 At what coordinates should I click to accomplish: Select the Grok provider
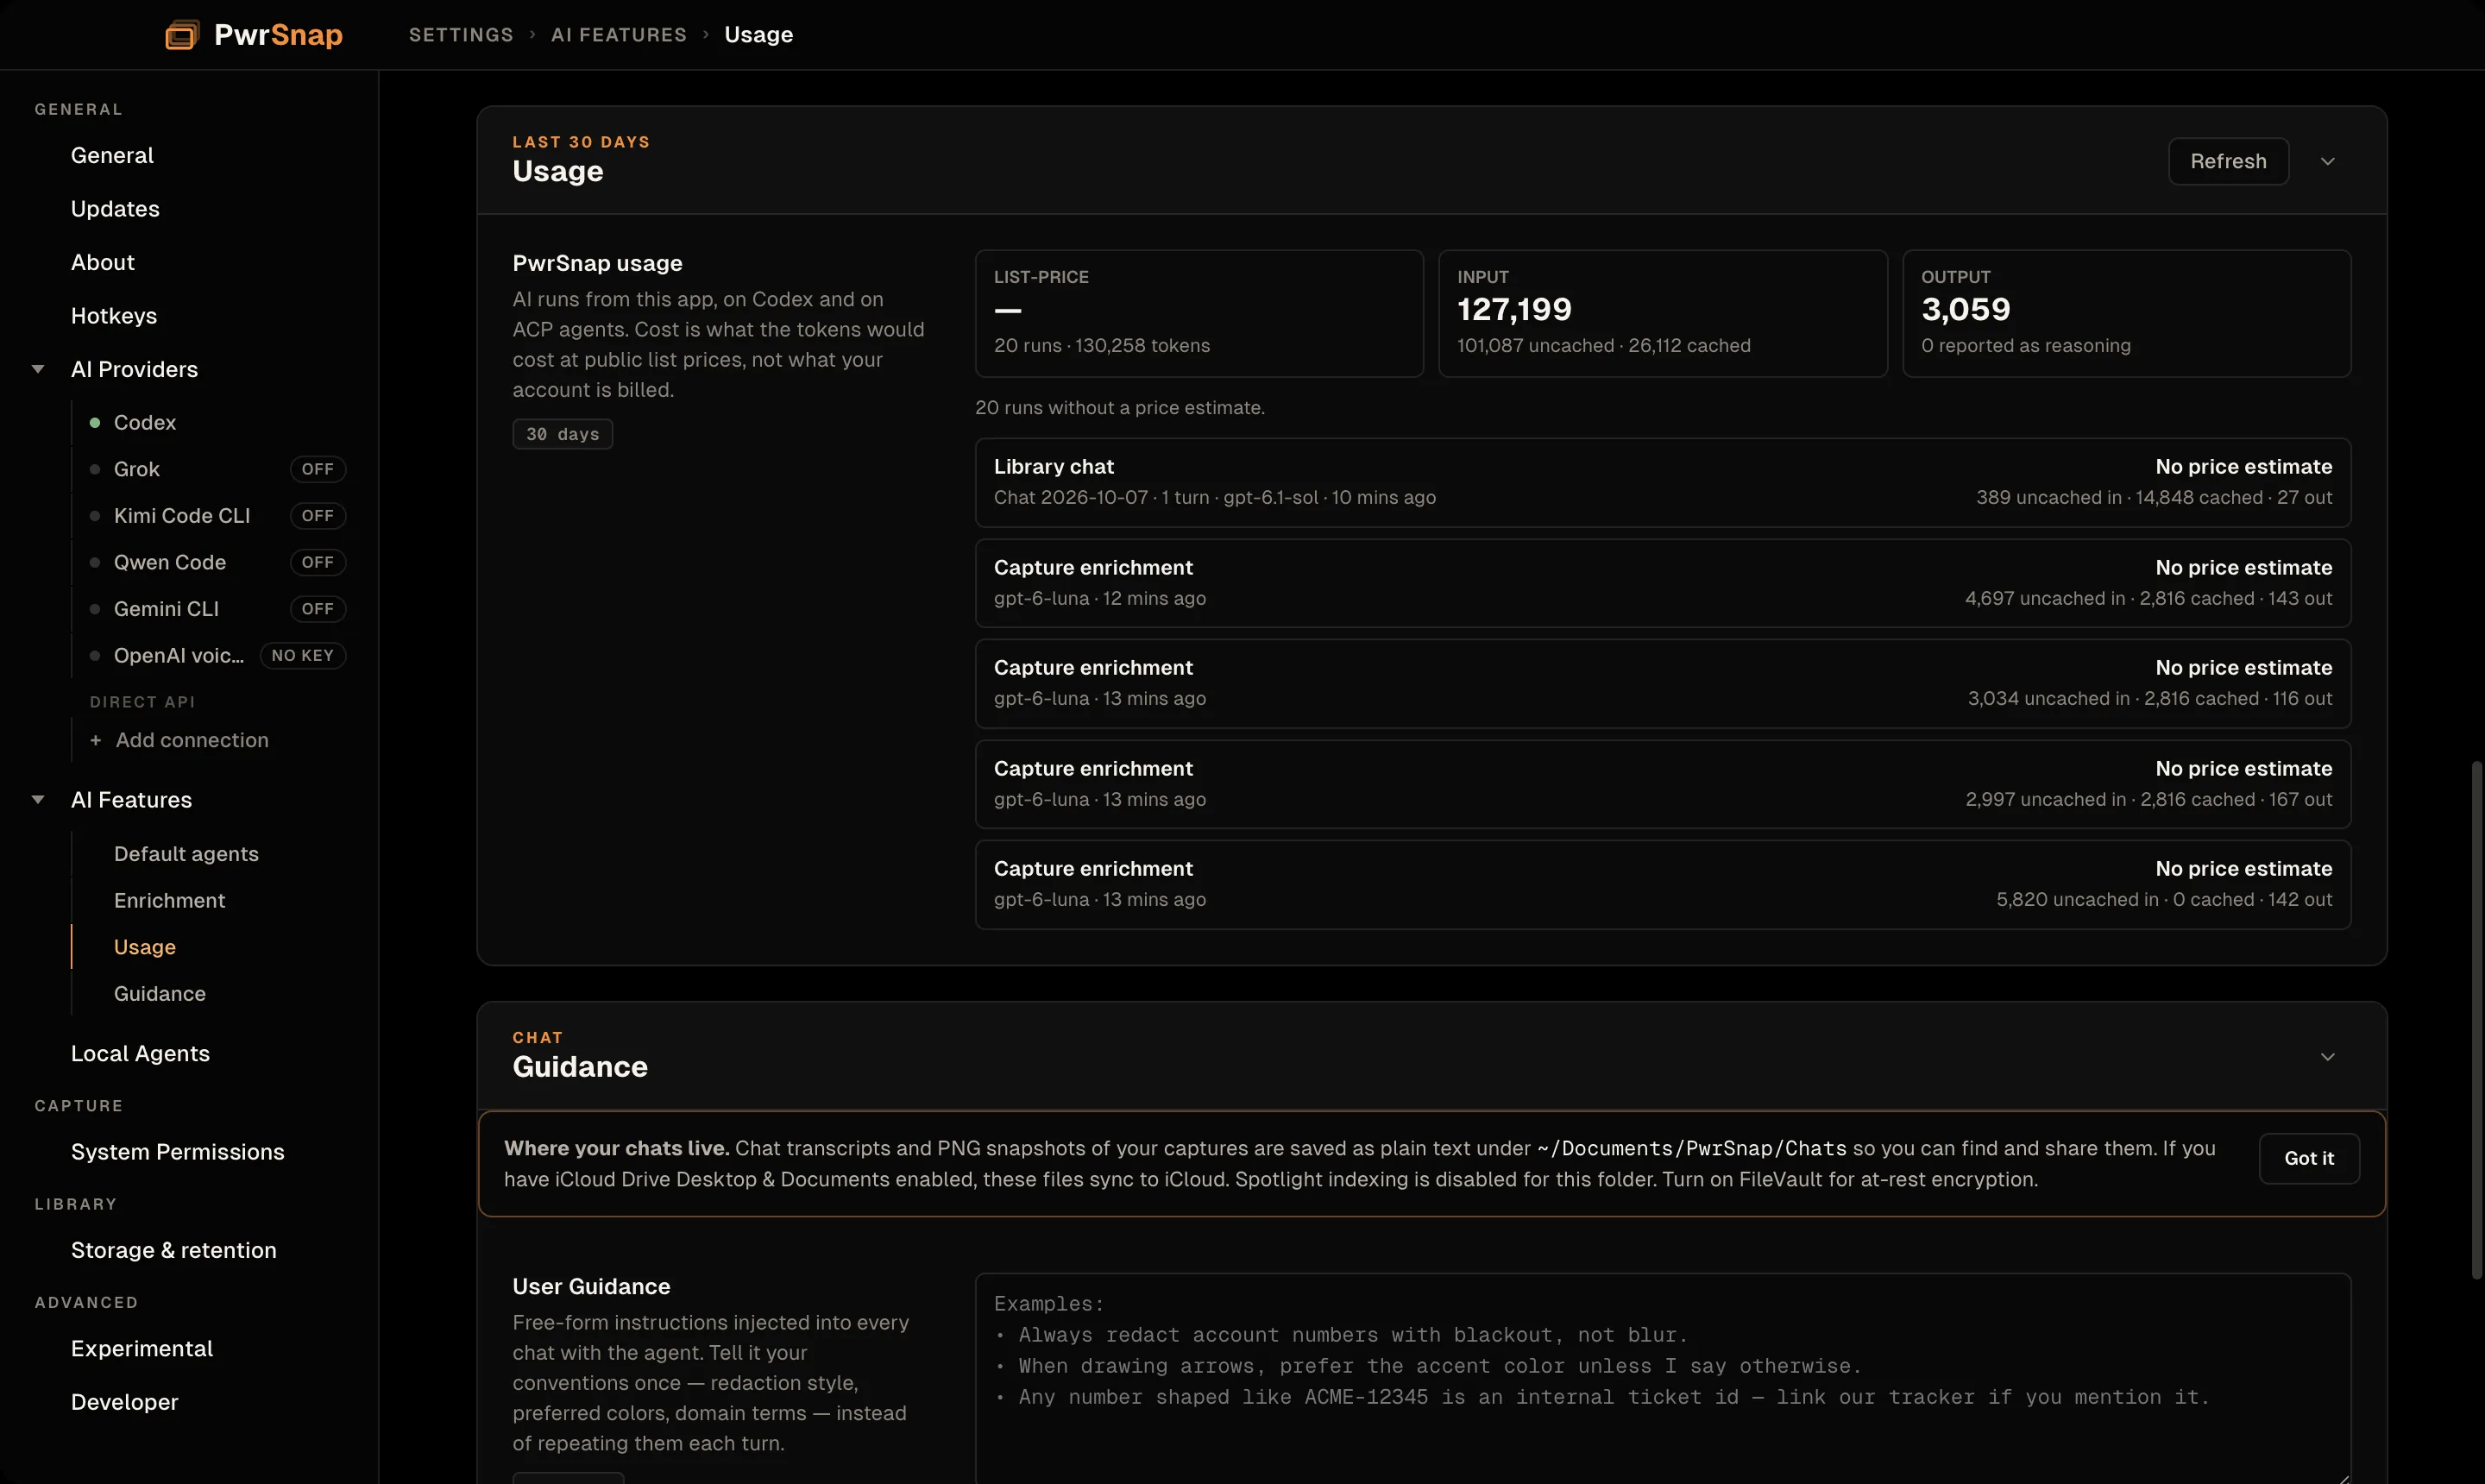coord(137,469)
